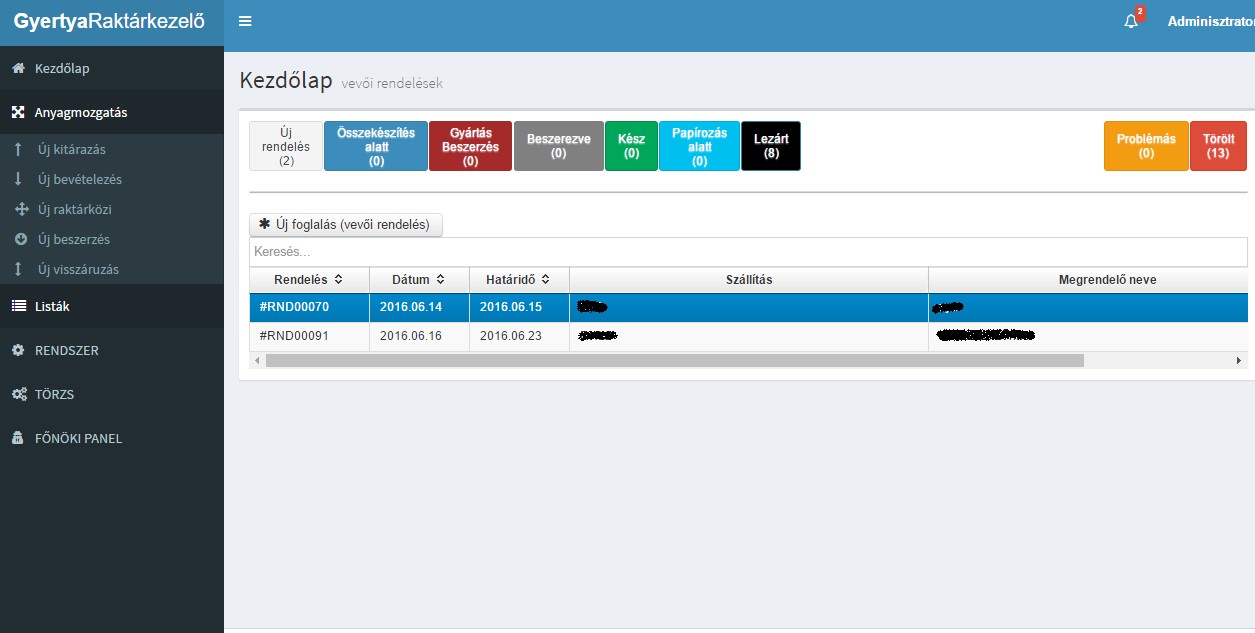Click date cell 2016.06.16

coord(419,336)
